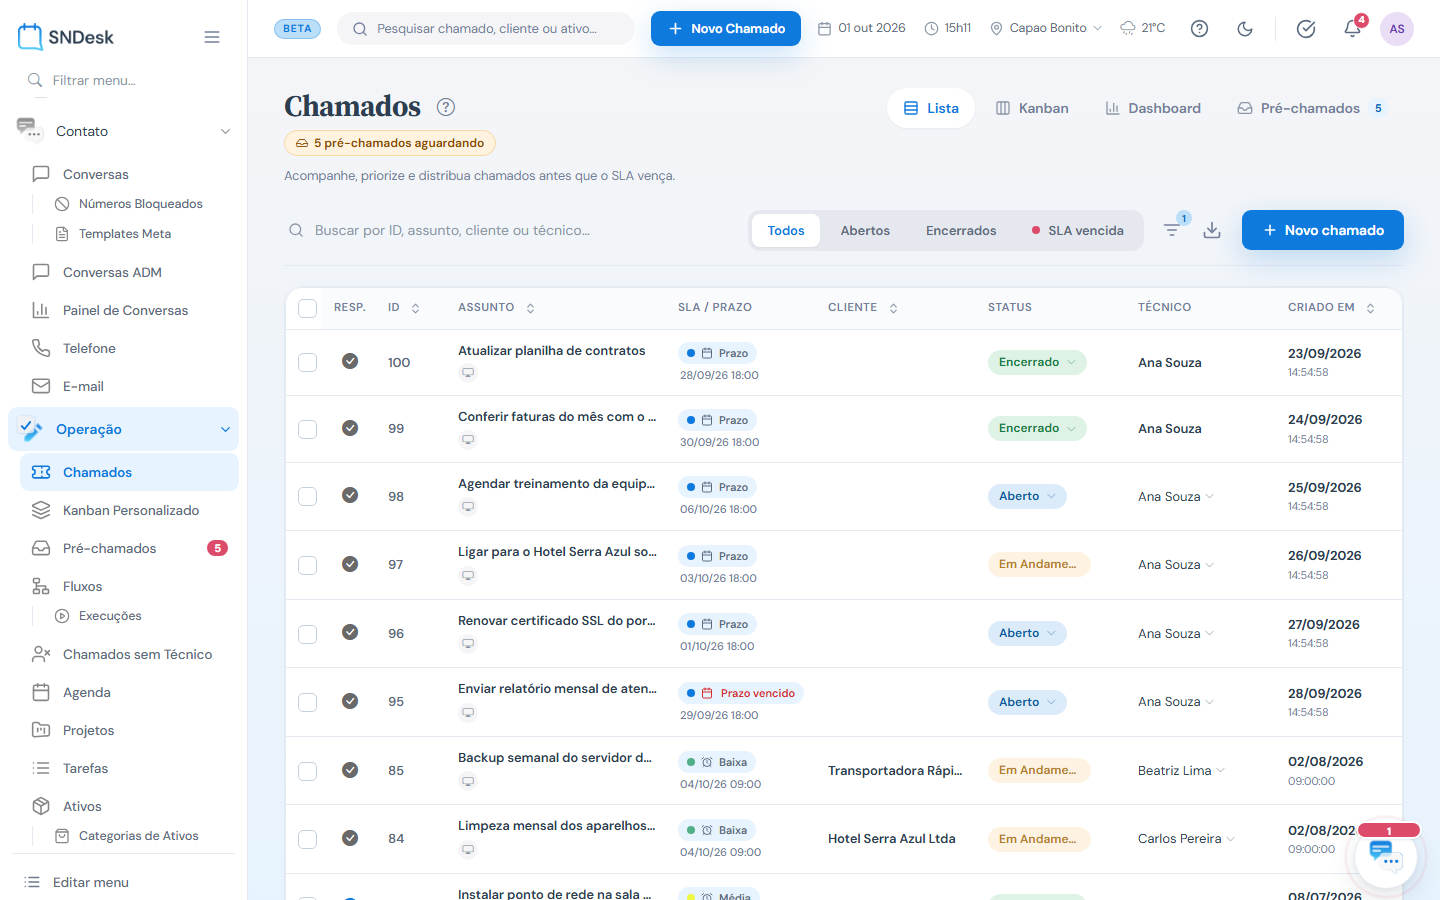The image size is (1440, 900).
Task: Open tasks checkmark circle icon in top bar
Action: (1306, 28)
